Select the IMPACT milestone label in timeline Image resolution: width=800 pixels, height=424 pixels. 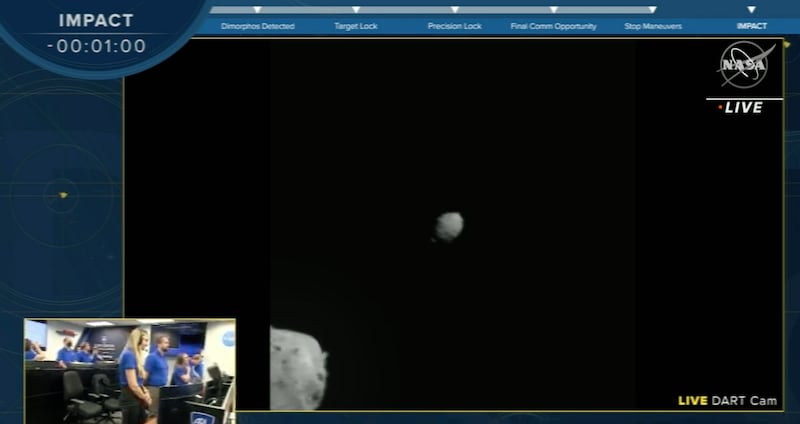click(x=752, y=26)
